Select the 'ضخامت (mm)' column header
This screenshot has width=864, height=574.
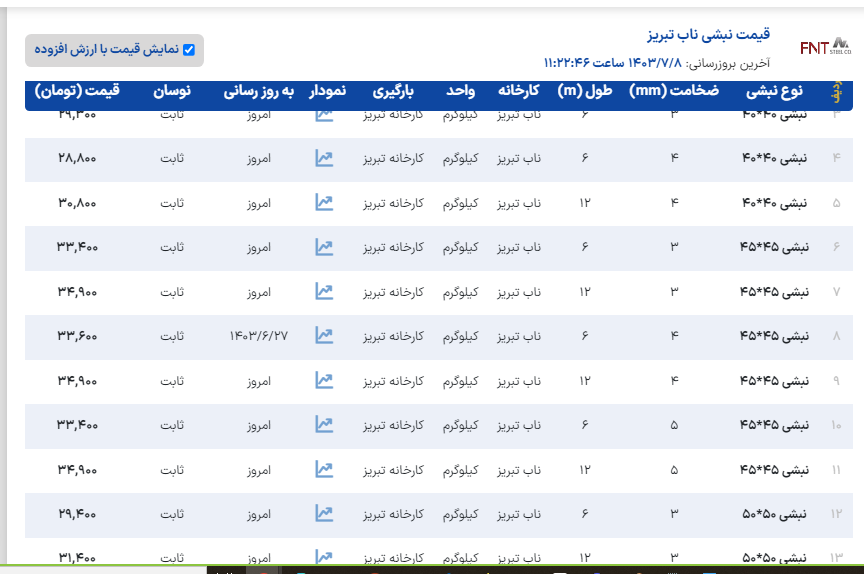coord(667,91)
